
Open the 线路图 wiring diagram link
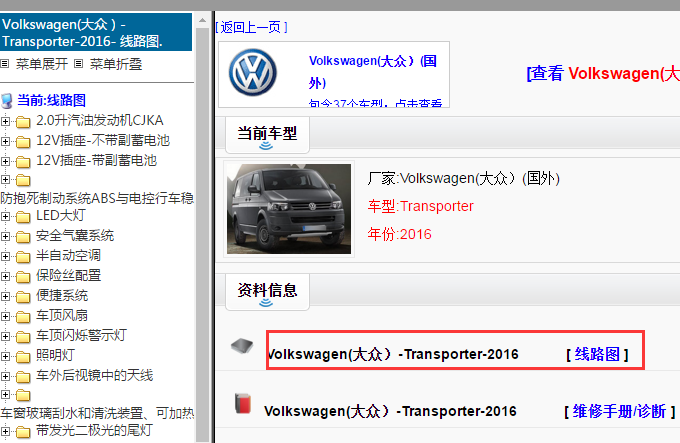pyautogui.click(x=597, y=355)
